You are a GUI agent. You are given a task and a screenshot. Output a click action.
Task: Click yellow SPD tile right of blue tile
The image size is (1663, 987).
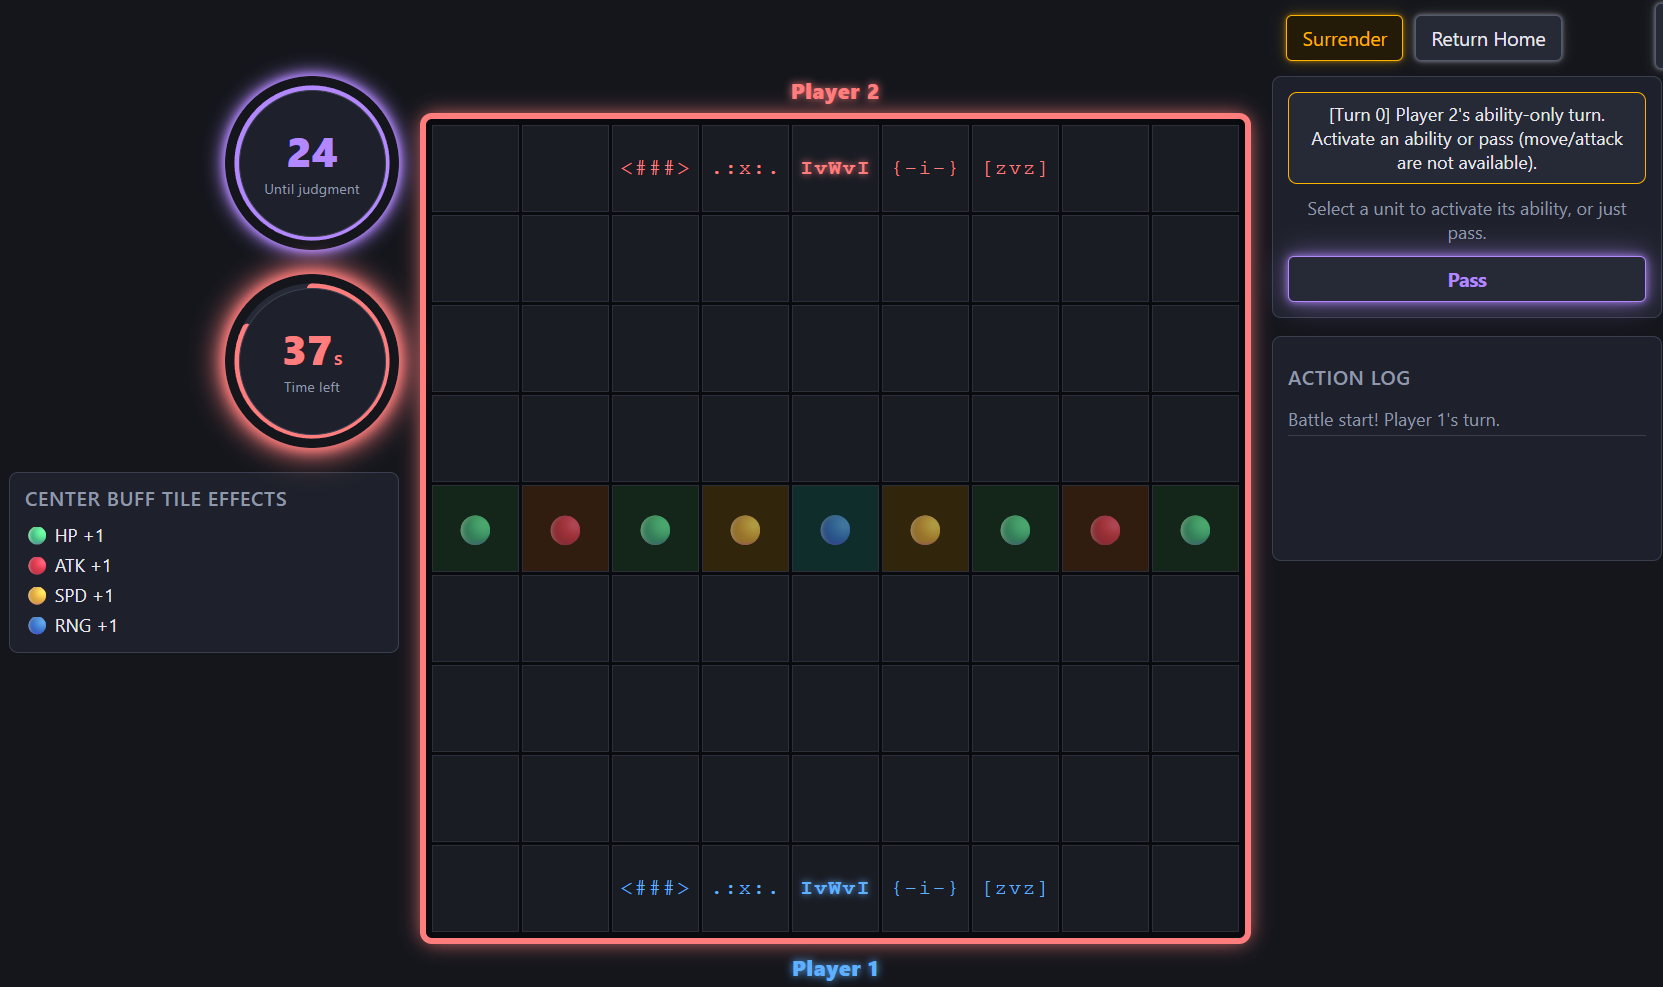click(x=925, y=529)
